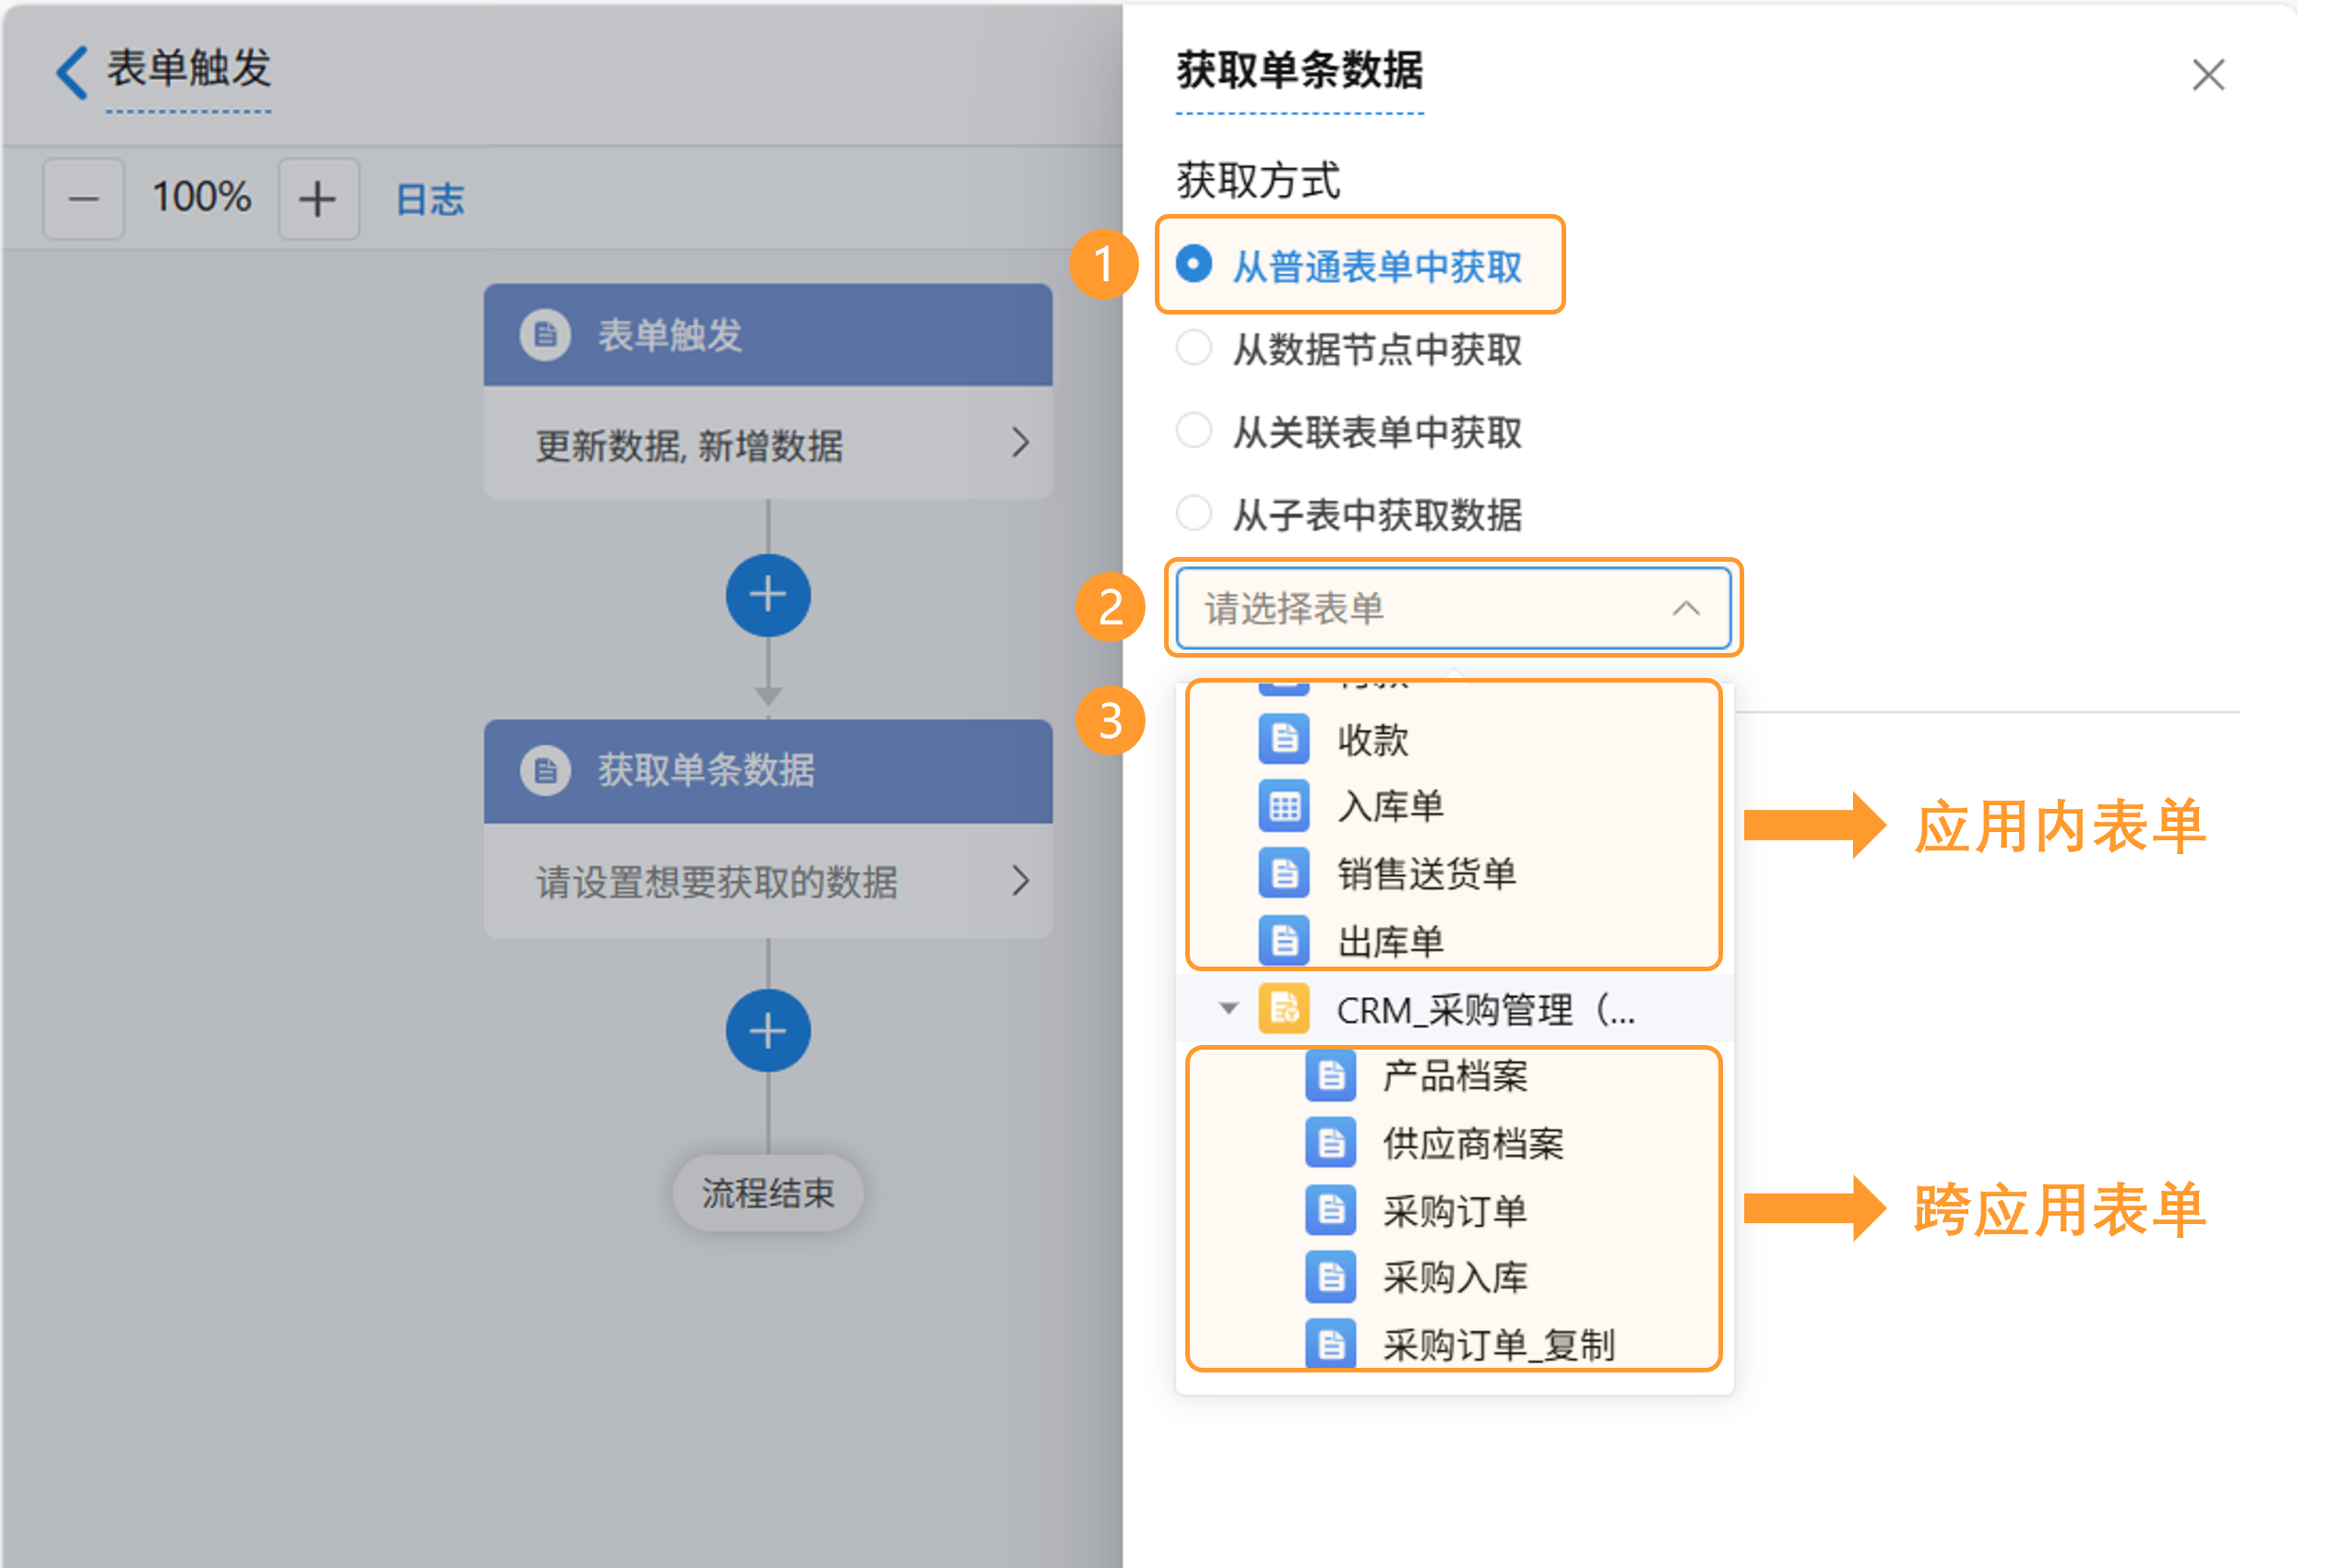Collapse the 请选择表单 dropdown

point(1685,608)
